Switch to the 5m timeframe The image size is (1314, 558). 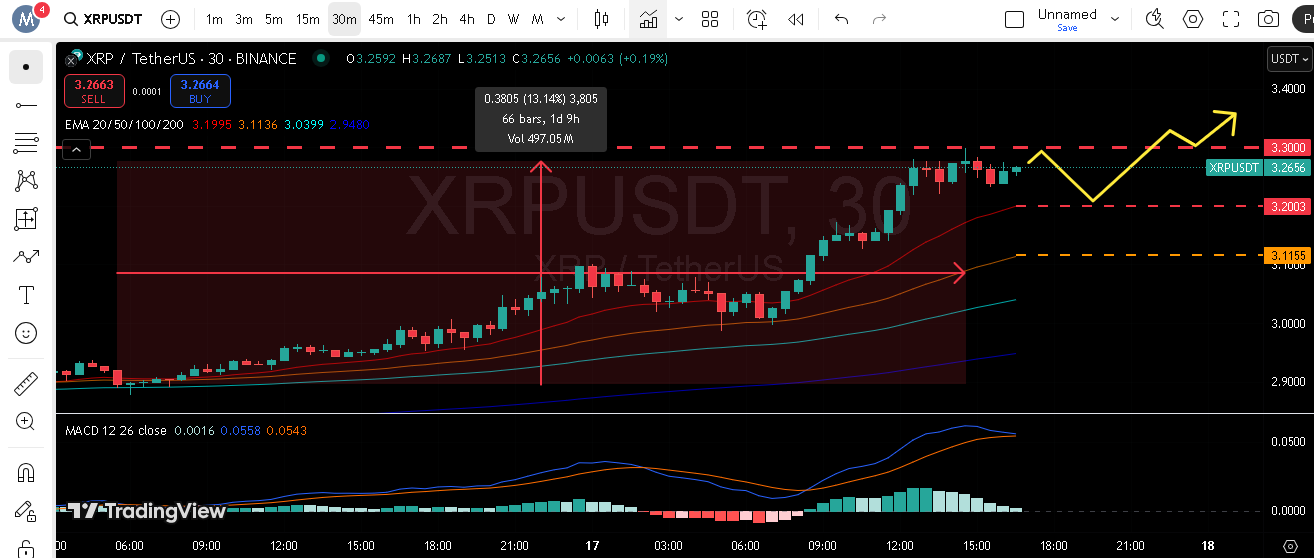pyautogui.click(x=274, y=19)
